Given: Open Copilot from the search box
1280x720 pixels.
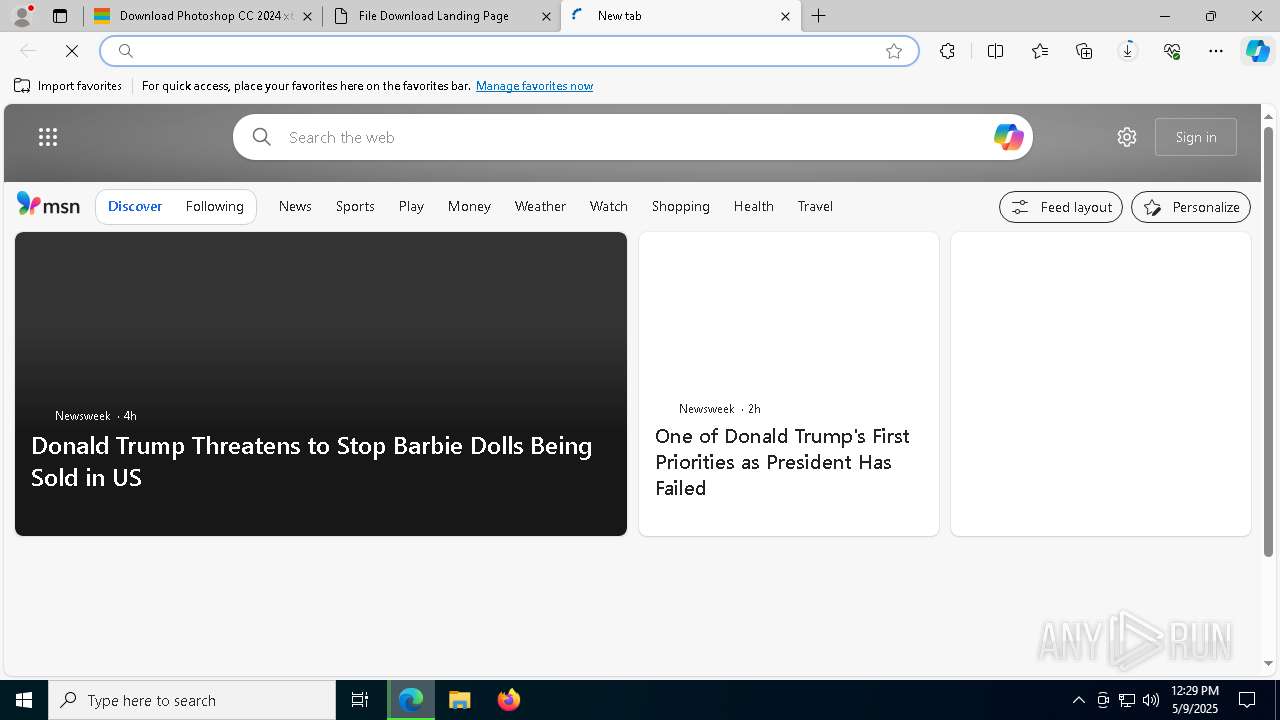Looking at the screenshot, I should pyautogui.click(x=1008, y=137).
